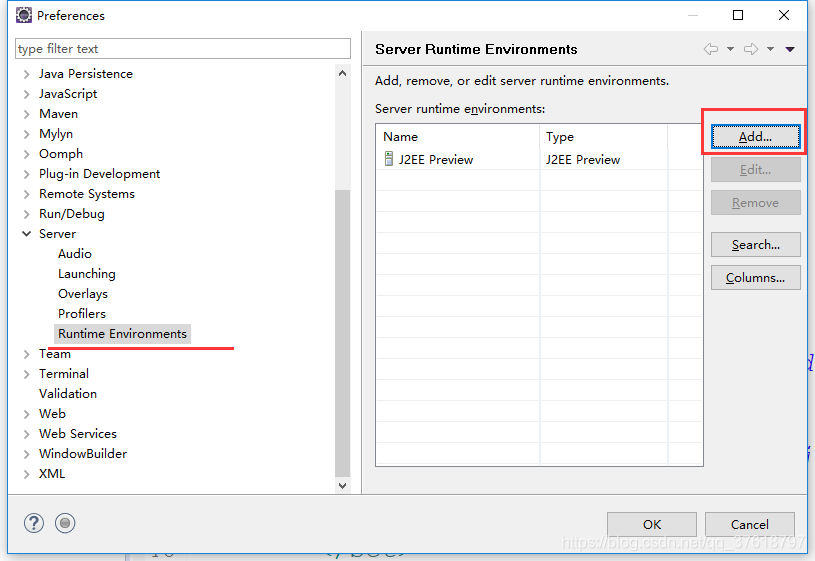Click the back navigation arrow icon
This screenshot has width=815, height=561.
pyautogui.click(x=711, y=49)
